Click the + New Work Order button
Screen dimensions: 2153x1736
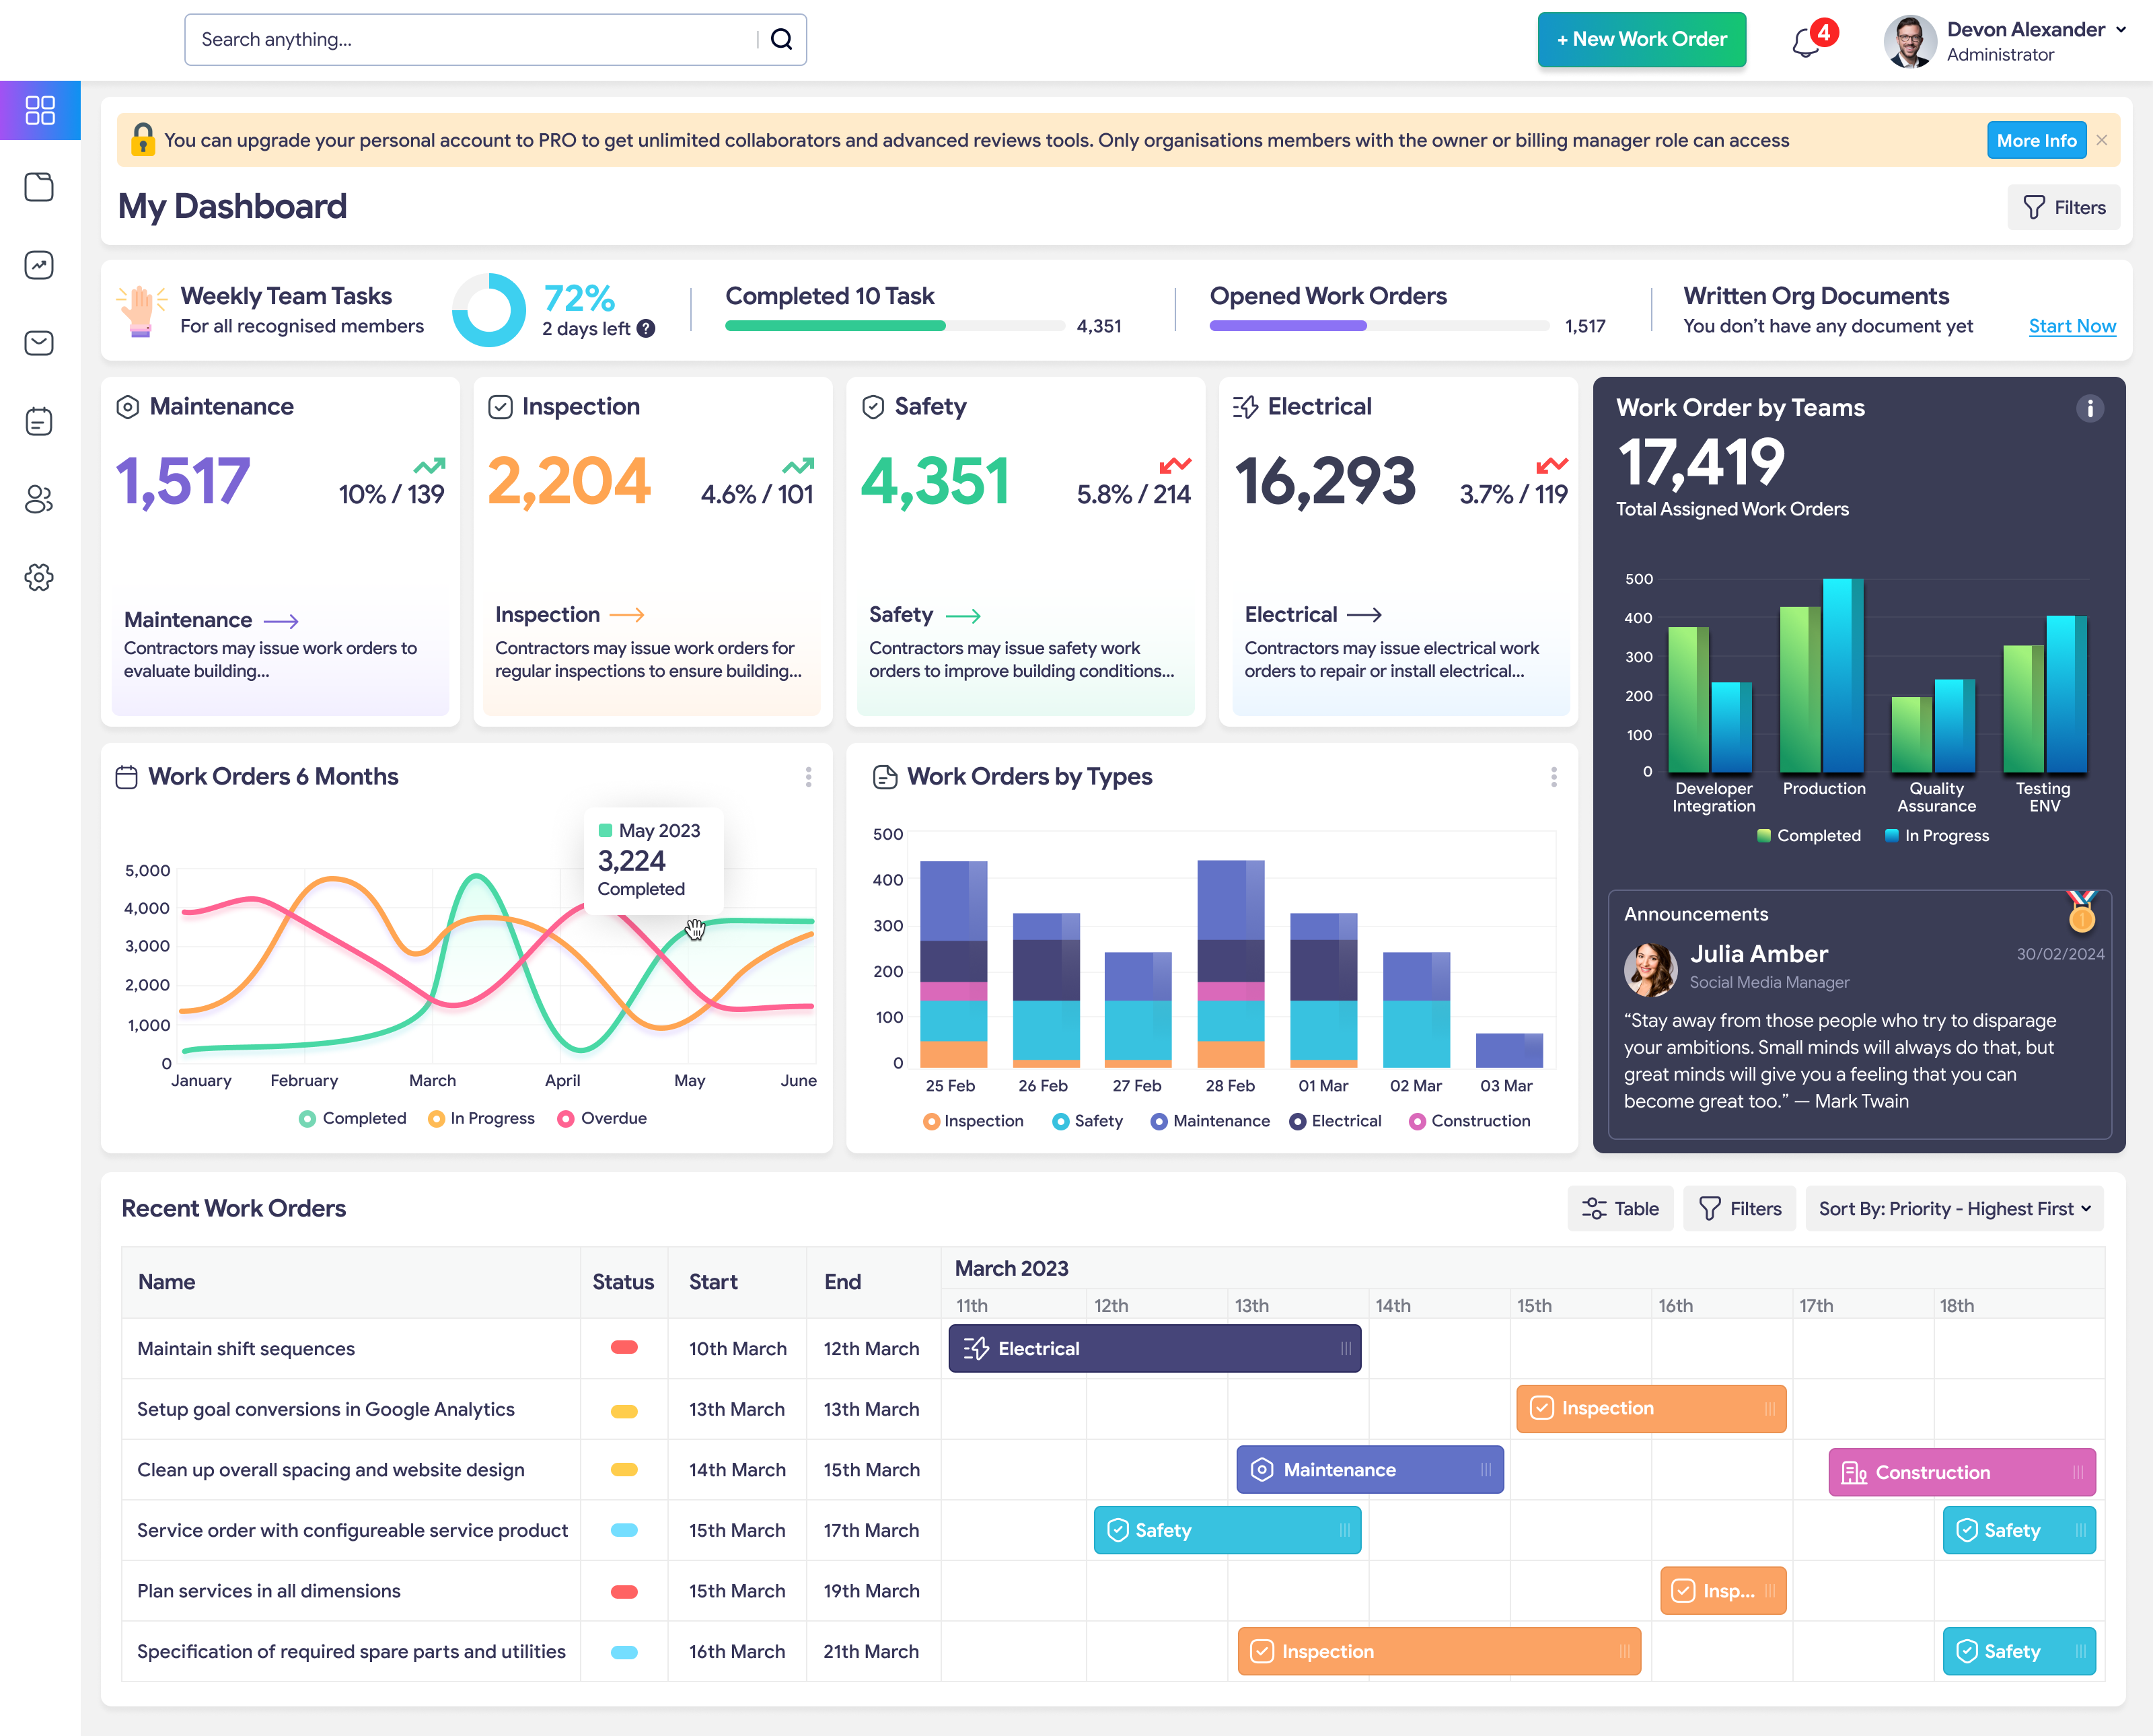click(x=1642, y=39)
